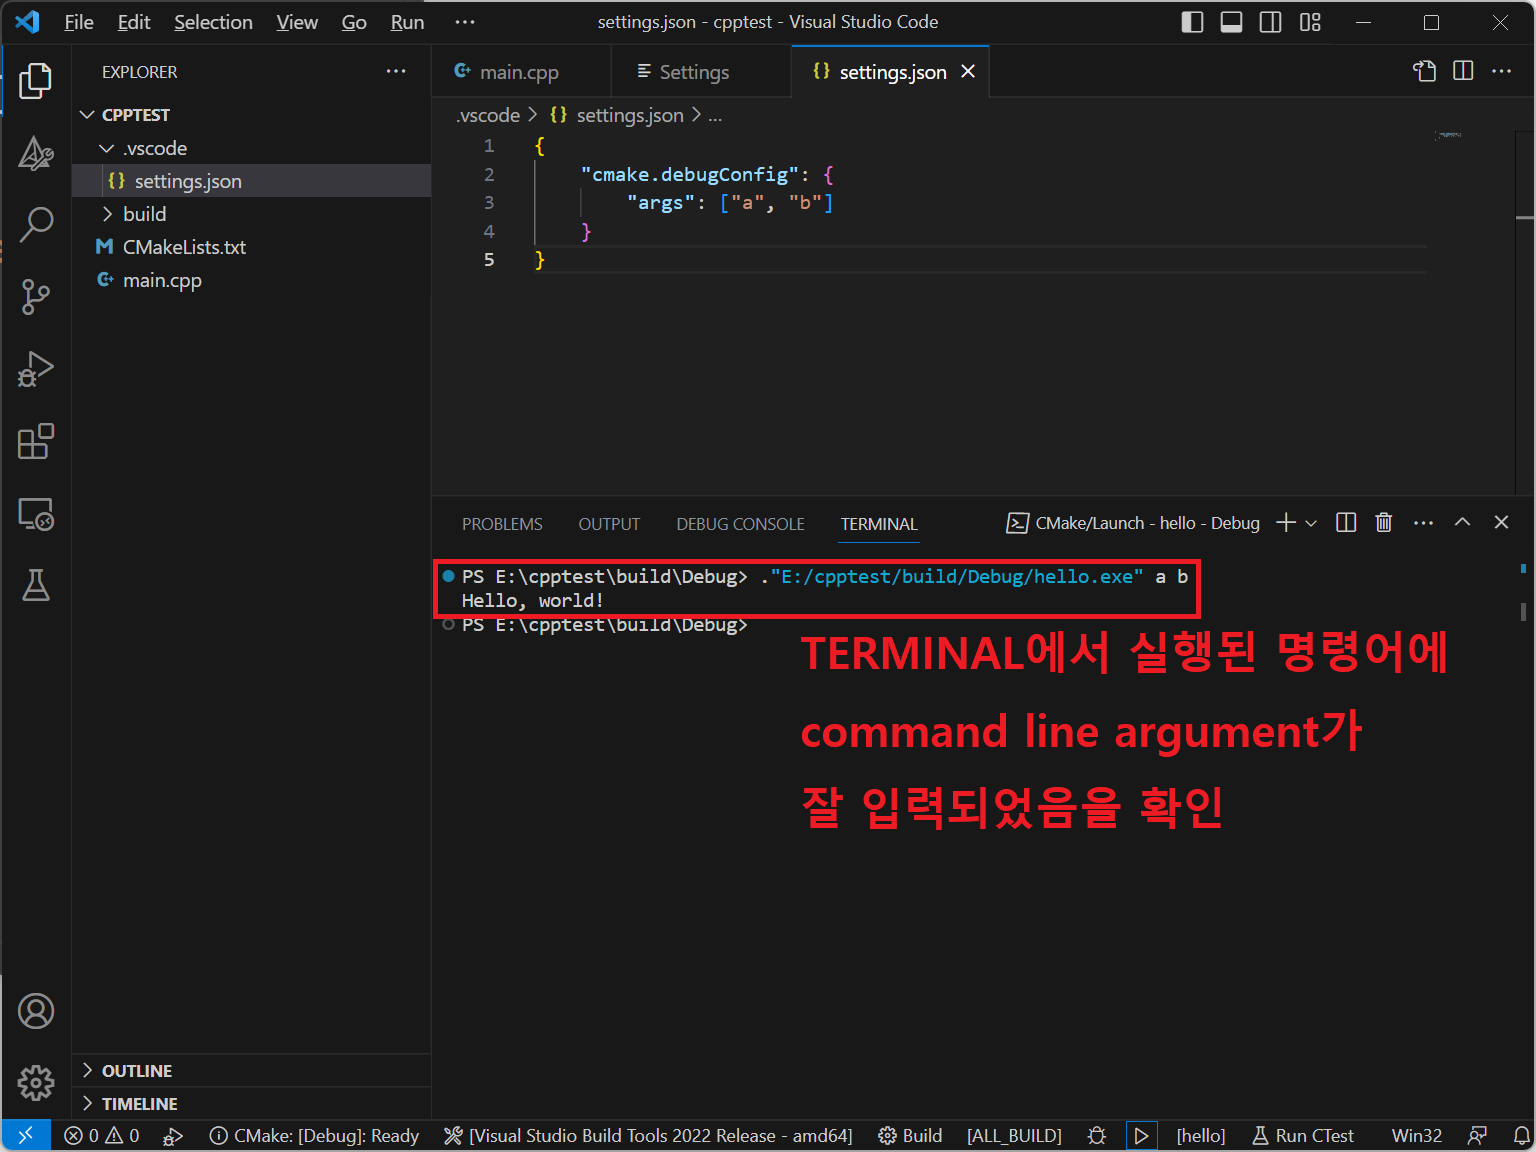Open the CMake sidebar view

tap(36, 154)
